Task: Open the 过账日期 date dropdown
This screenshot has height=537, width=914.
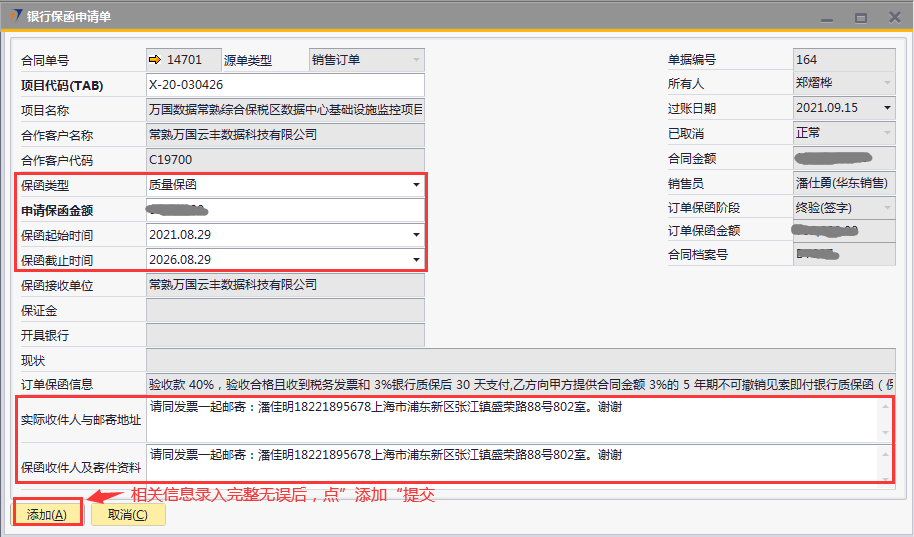Action: pyautogui.click(x=886, y=108)
